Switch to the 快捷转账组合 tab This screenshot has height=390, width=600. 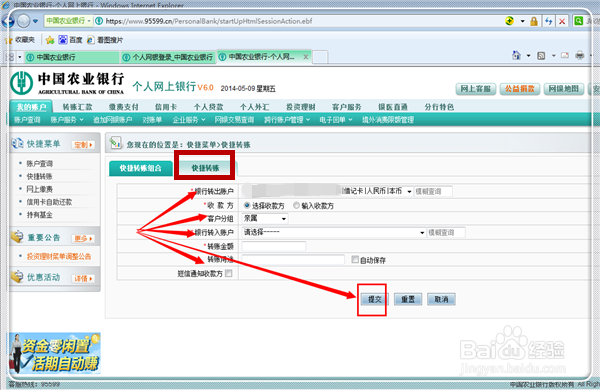click(x=140, y=168)
